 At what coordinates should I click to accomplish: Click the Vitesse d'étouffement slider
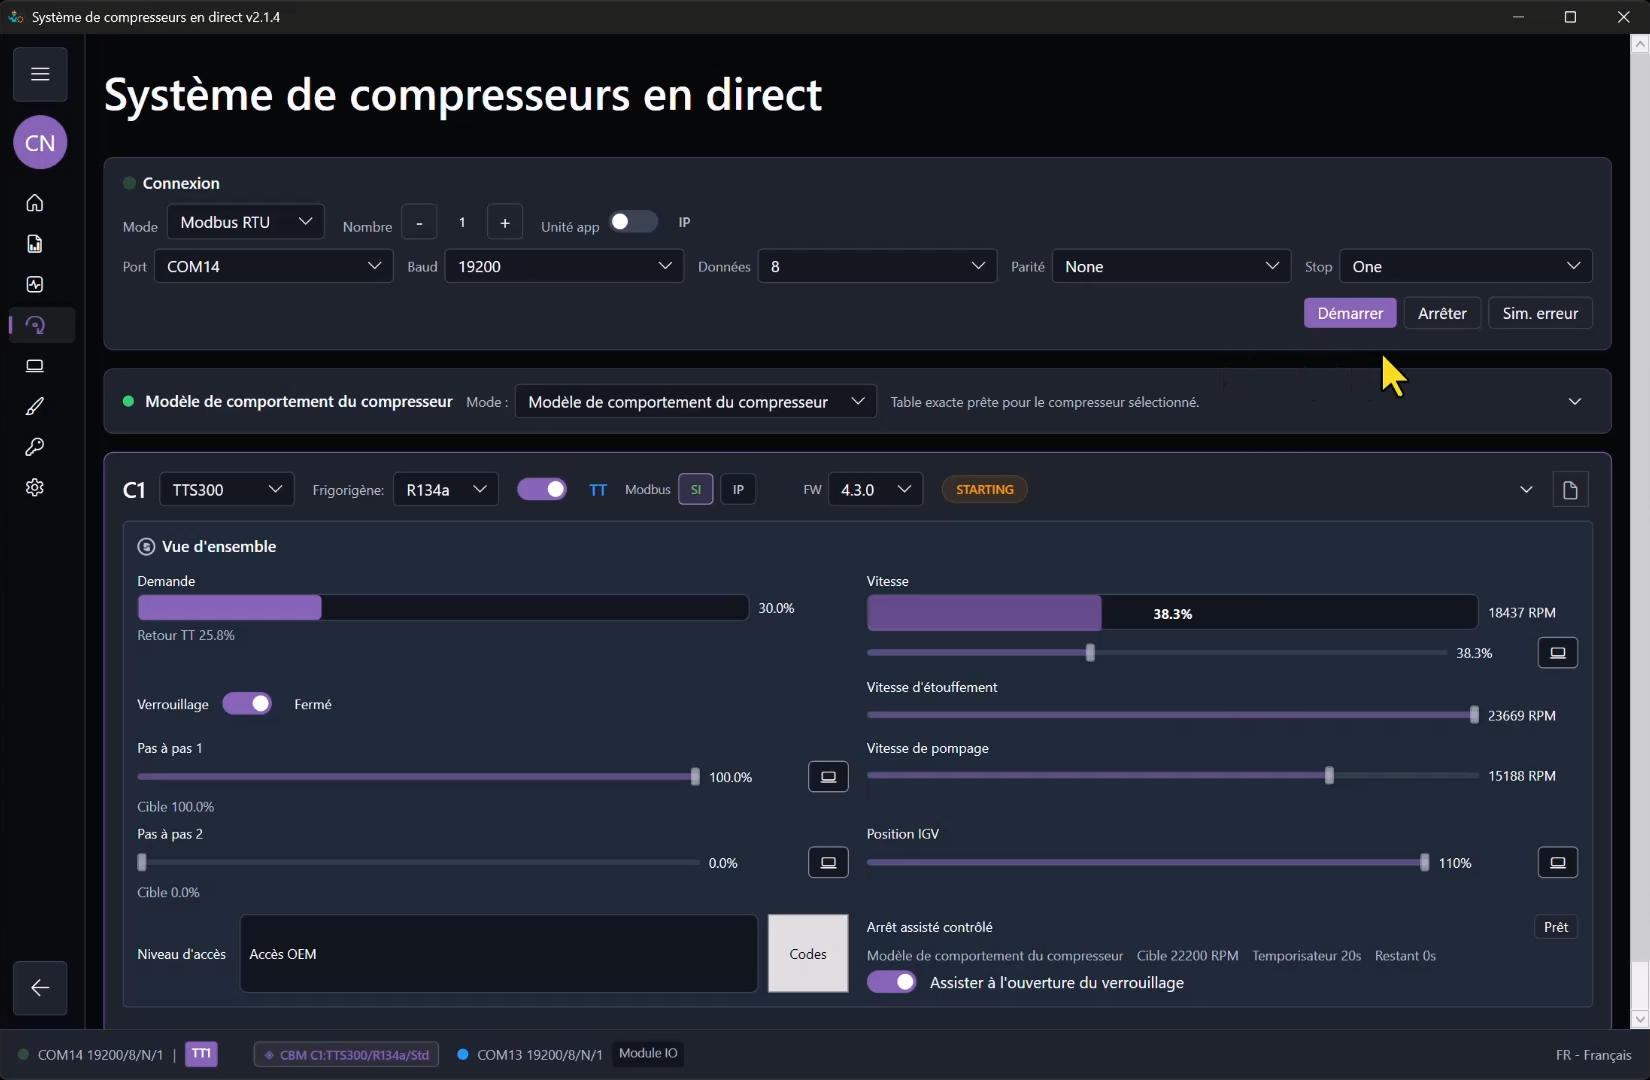click(x=1173, y=715)
